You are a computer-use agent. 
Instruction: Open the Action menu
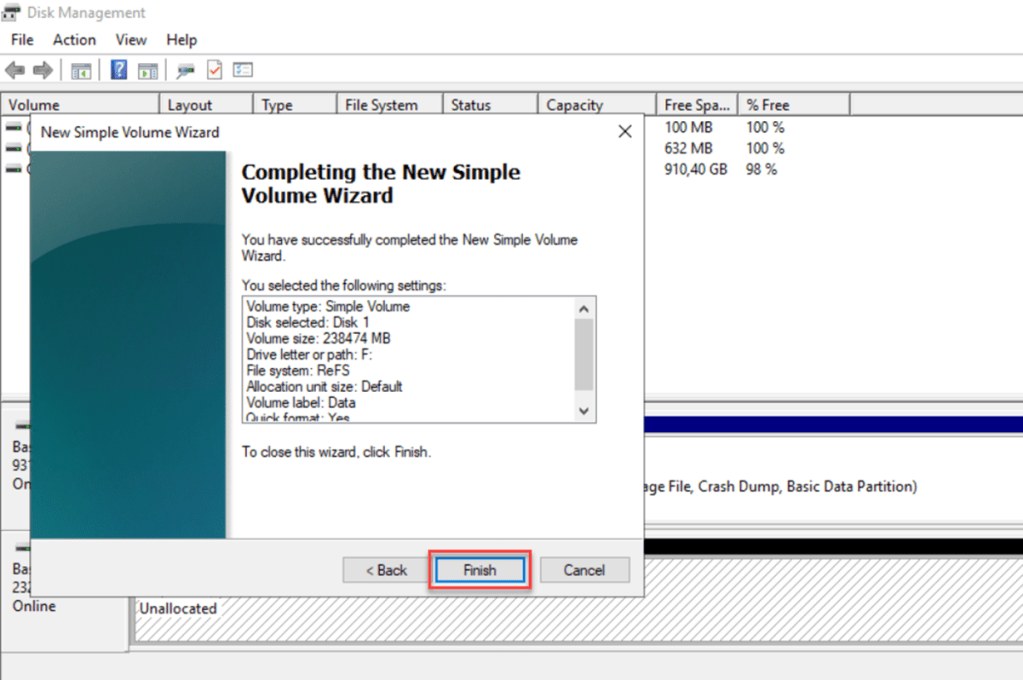(x=74, y=40)
